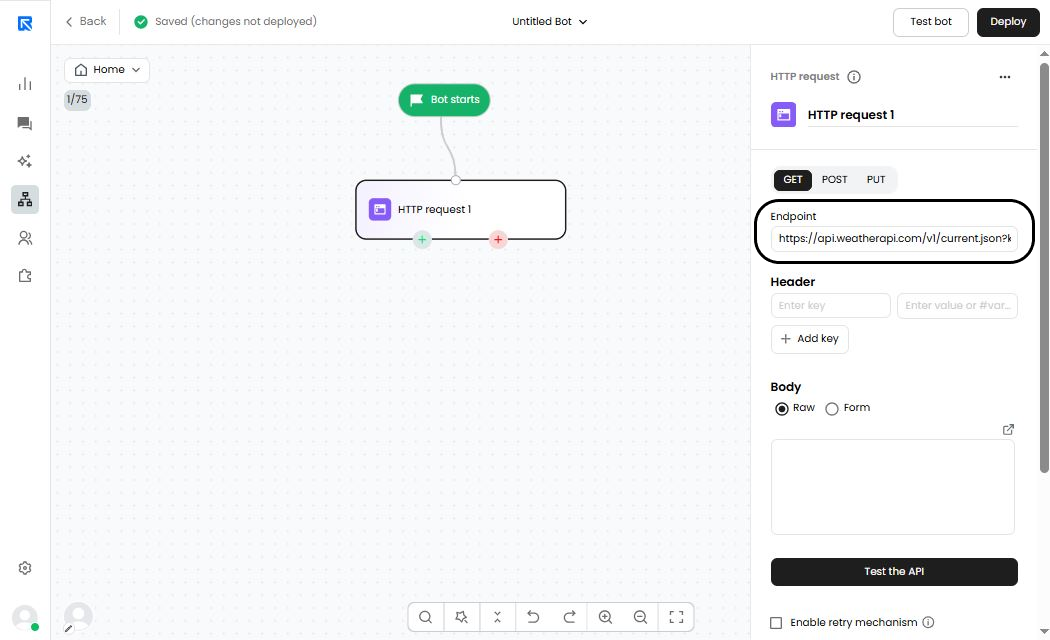
Task: Select the Form body option
Action: coord(832,408)
